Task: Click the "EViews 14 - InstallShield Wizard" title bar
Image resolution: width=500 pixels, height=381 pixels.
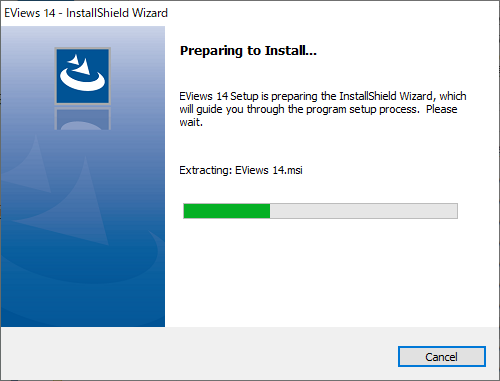Action: pyautogui.click(x=250, y=13)
